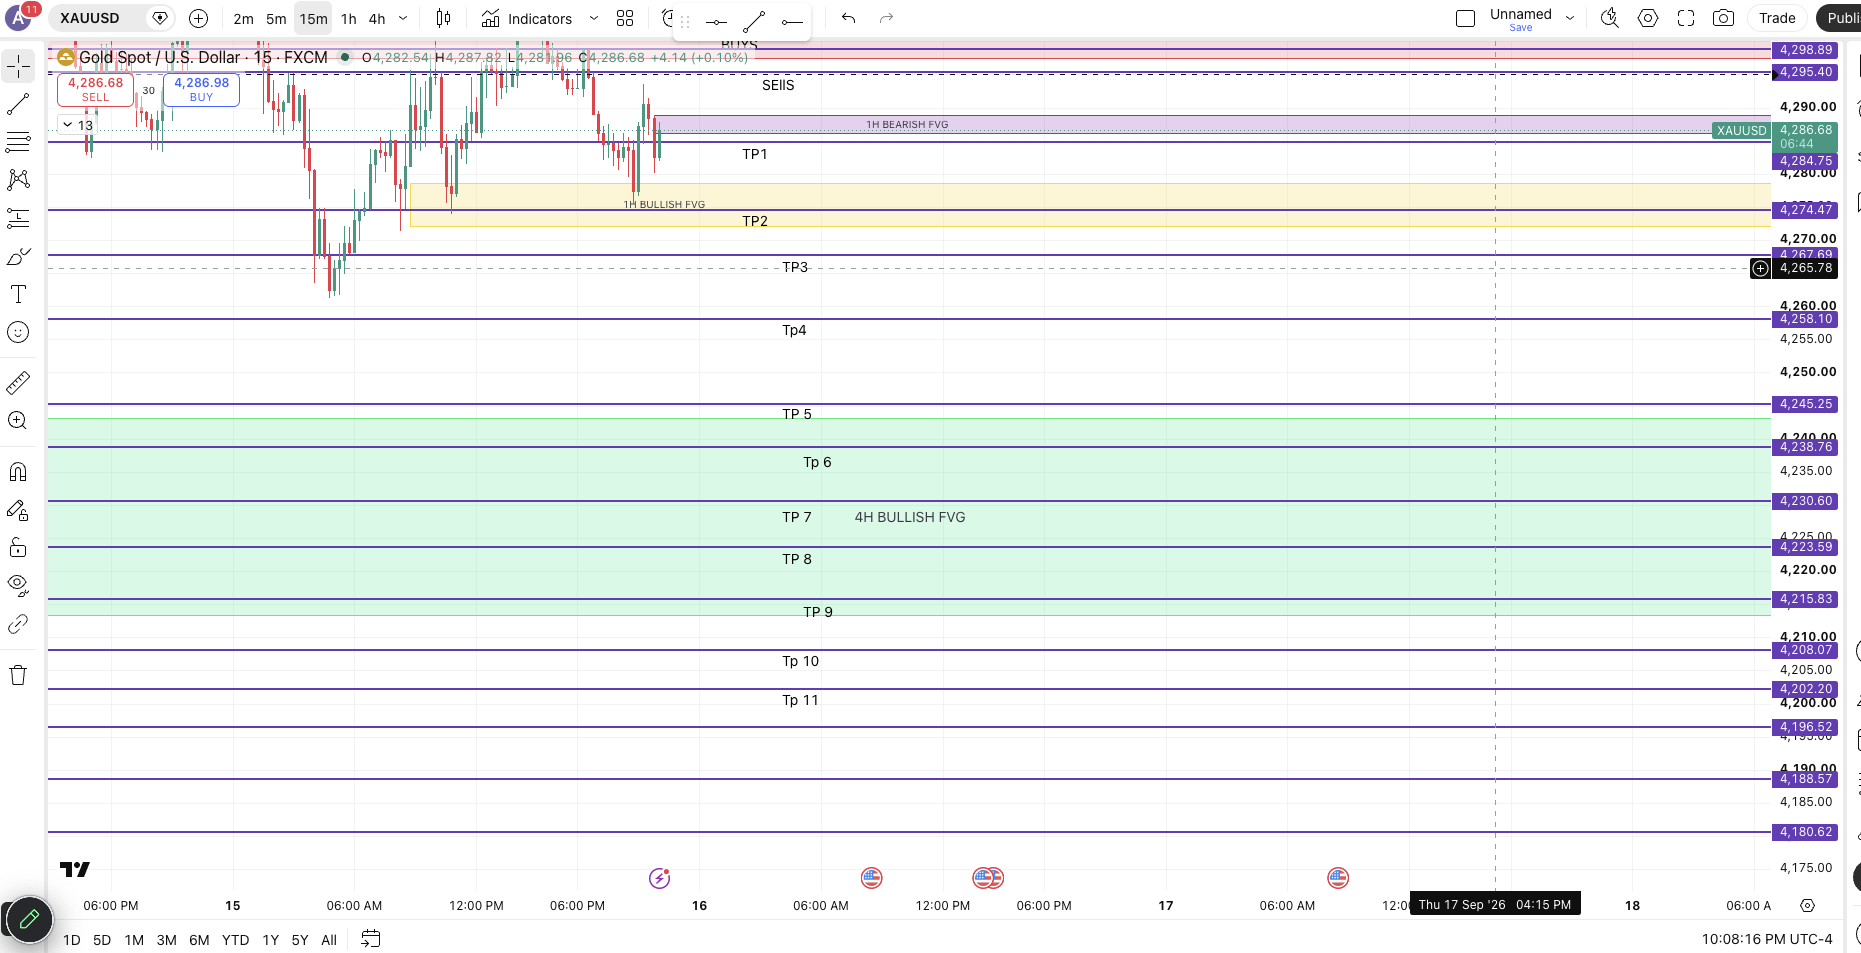Select the crosshair cursor tool
Image resolution: width=1861 pixels, height=953 pixels.
(18, 67)
